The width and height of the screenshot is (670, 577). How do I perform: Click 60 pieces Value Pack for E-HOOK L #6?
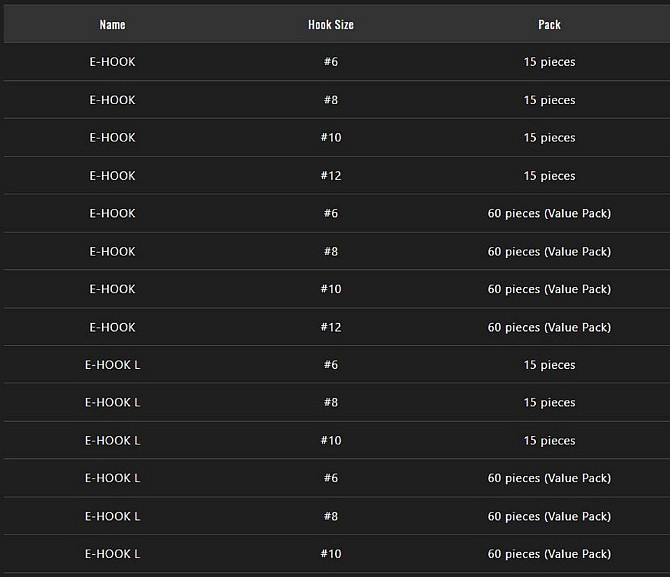(549, 478)
